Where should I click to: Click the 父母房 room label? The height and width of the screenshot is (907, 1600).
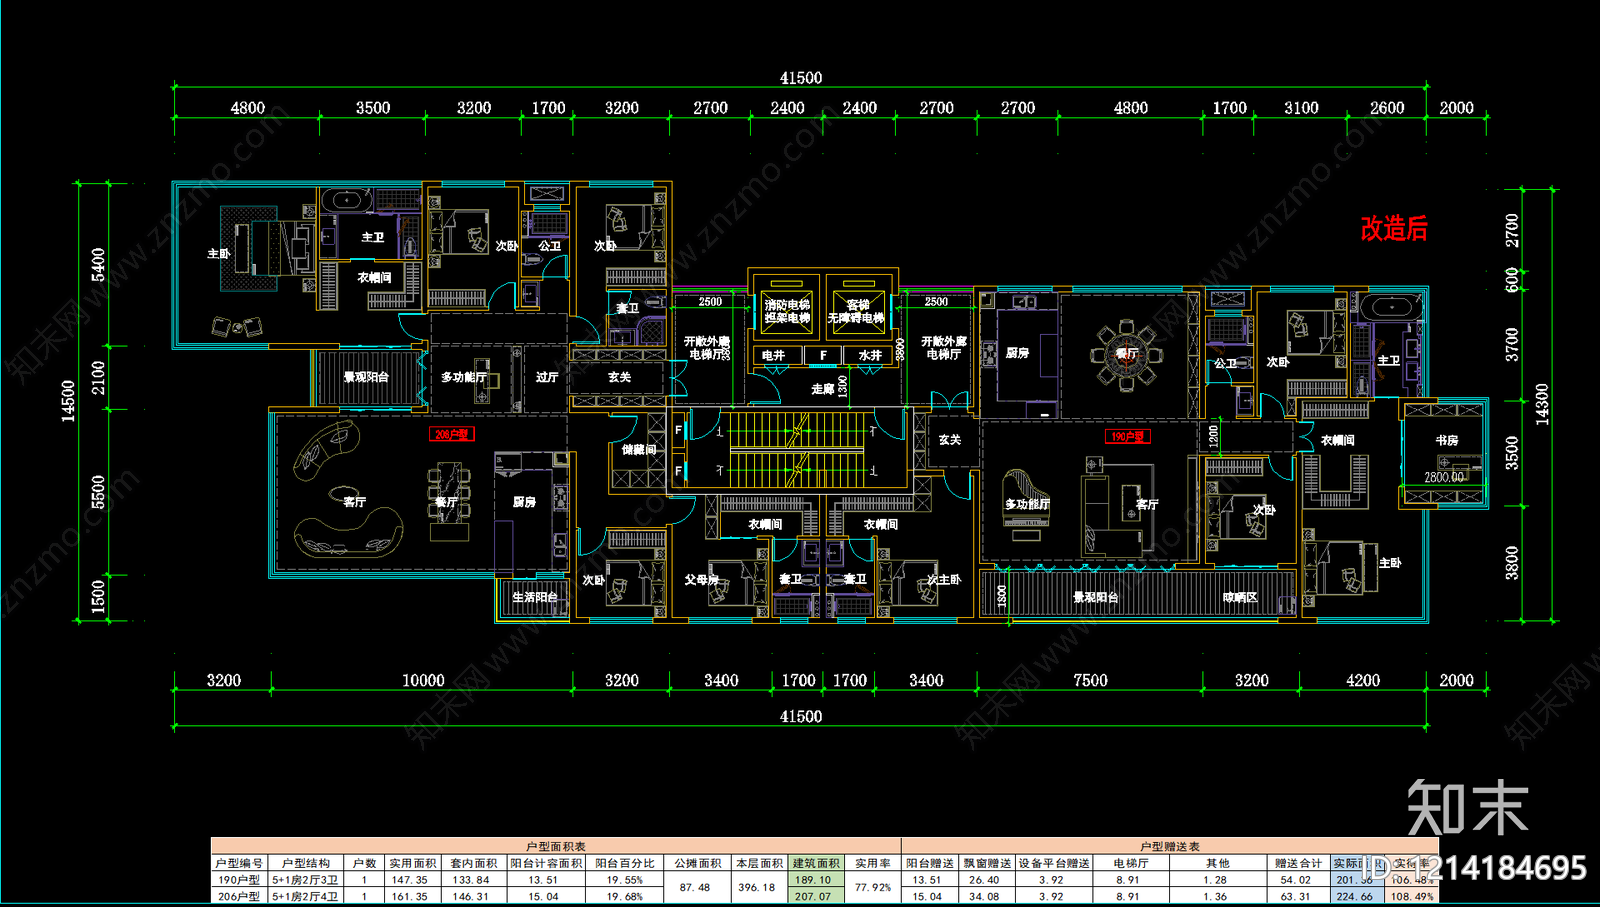coord(701,580)
